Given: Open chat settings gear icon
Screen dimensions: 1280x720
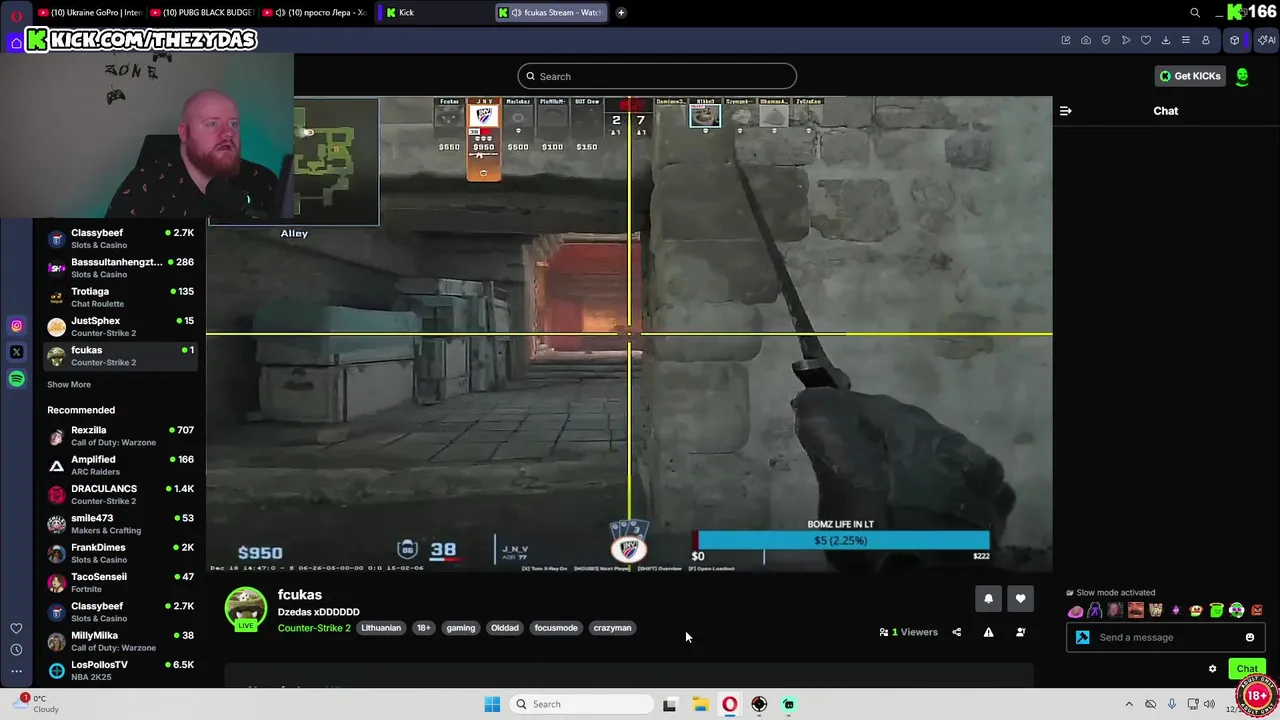Looking at the screenshot, I should 1212,669.
